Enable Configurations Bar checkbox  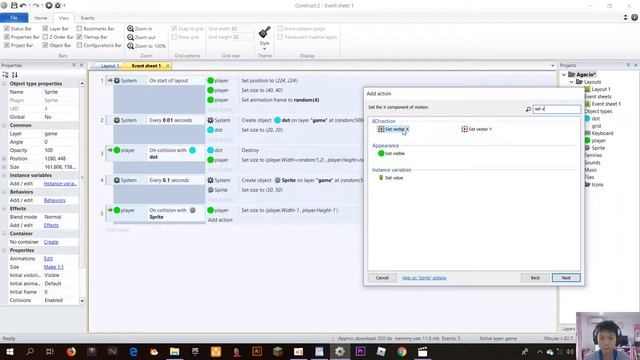tap(80, 45)
